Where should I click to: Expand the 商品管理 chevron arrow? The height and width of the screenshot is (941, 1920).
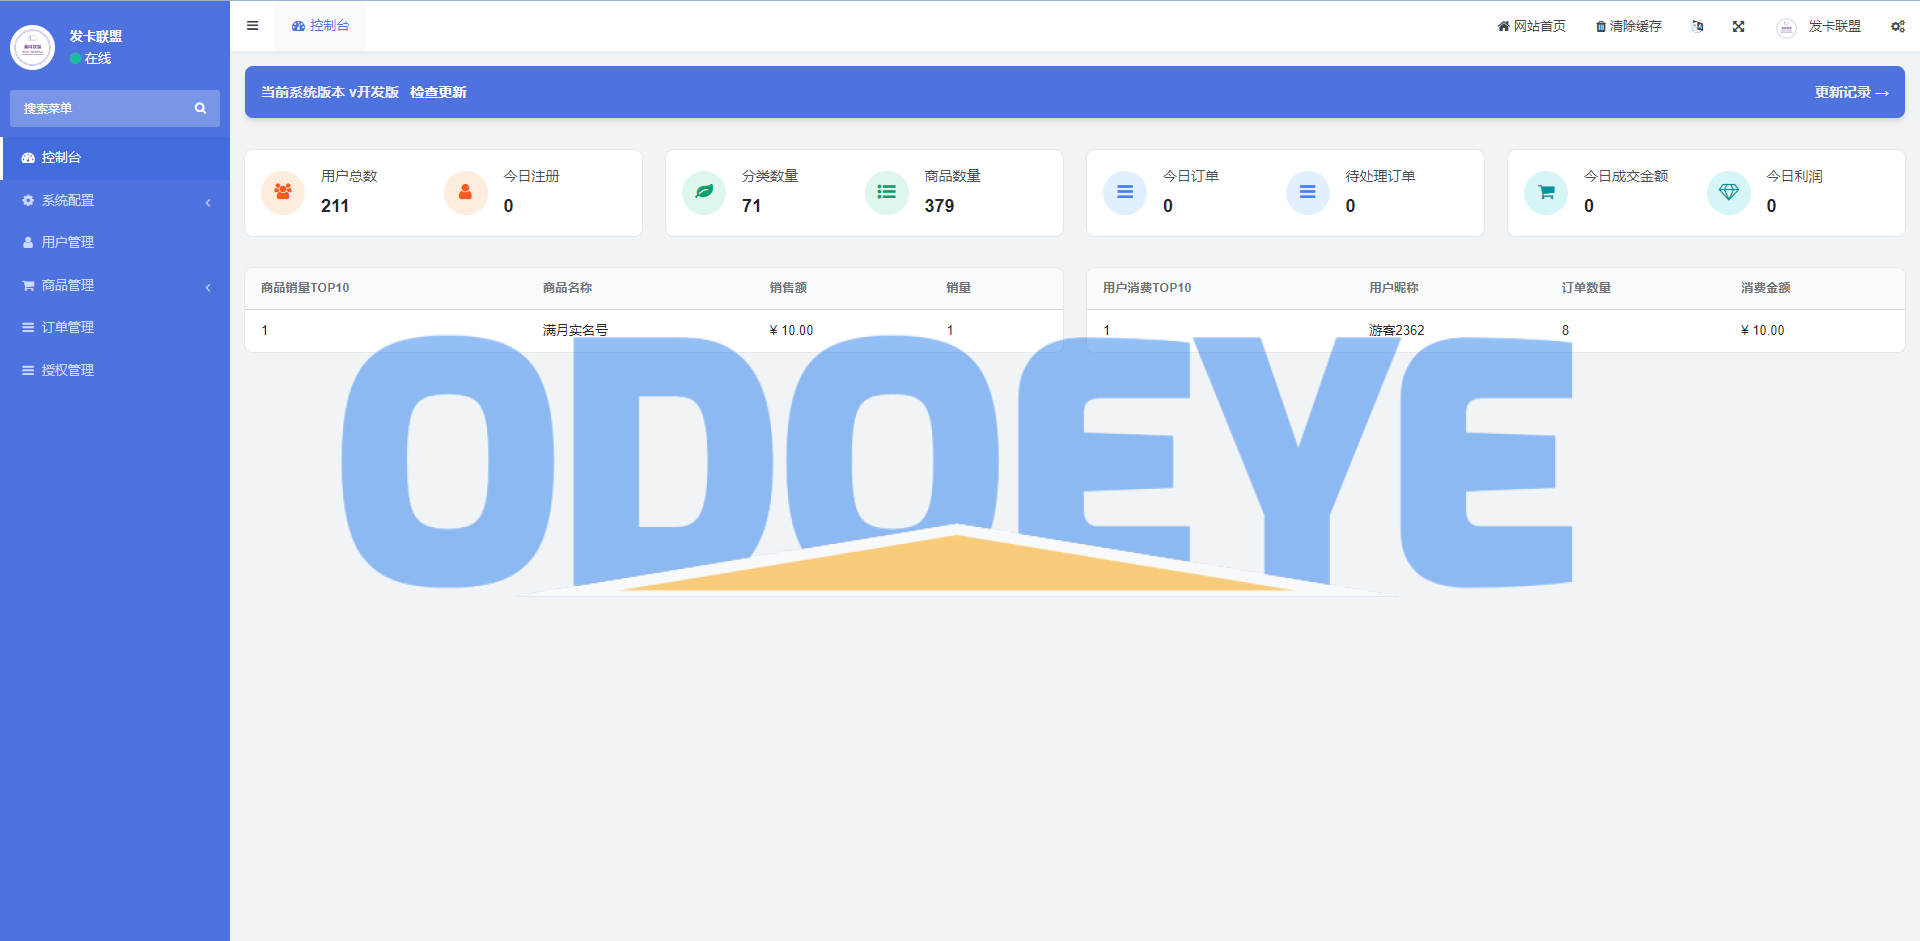[x=208, y=287]
